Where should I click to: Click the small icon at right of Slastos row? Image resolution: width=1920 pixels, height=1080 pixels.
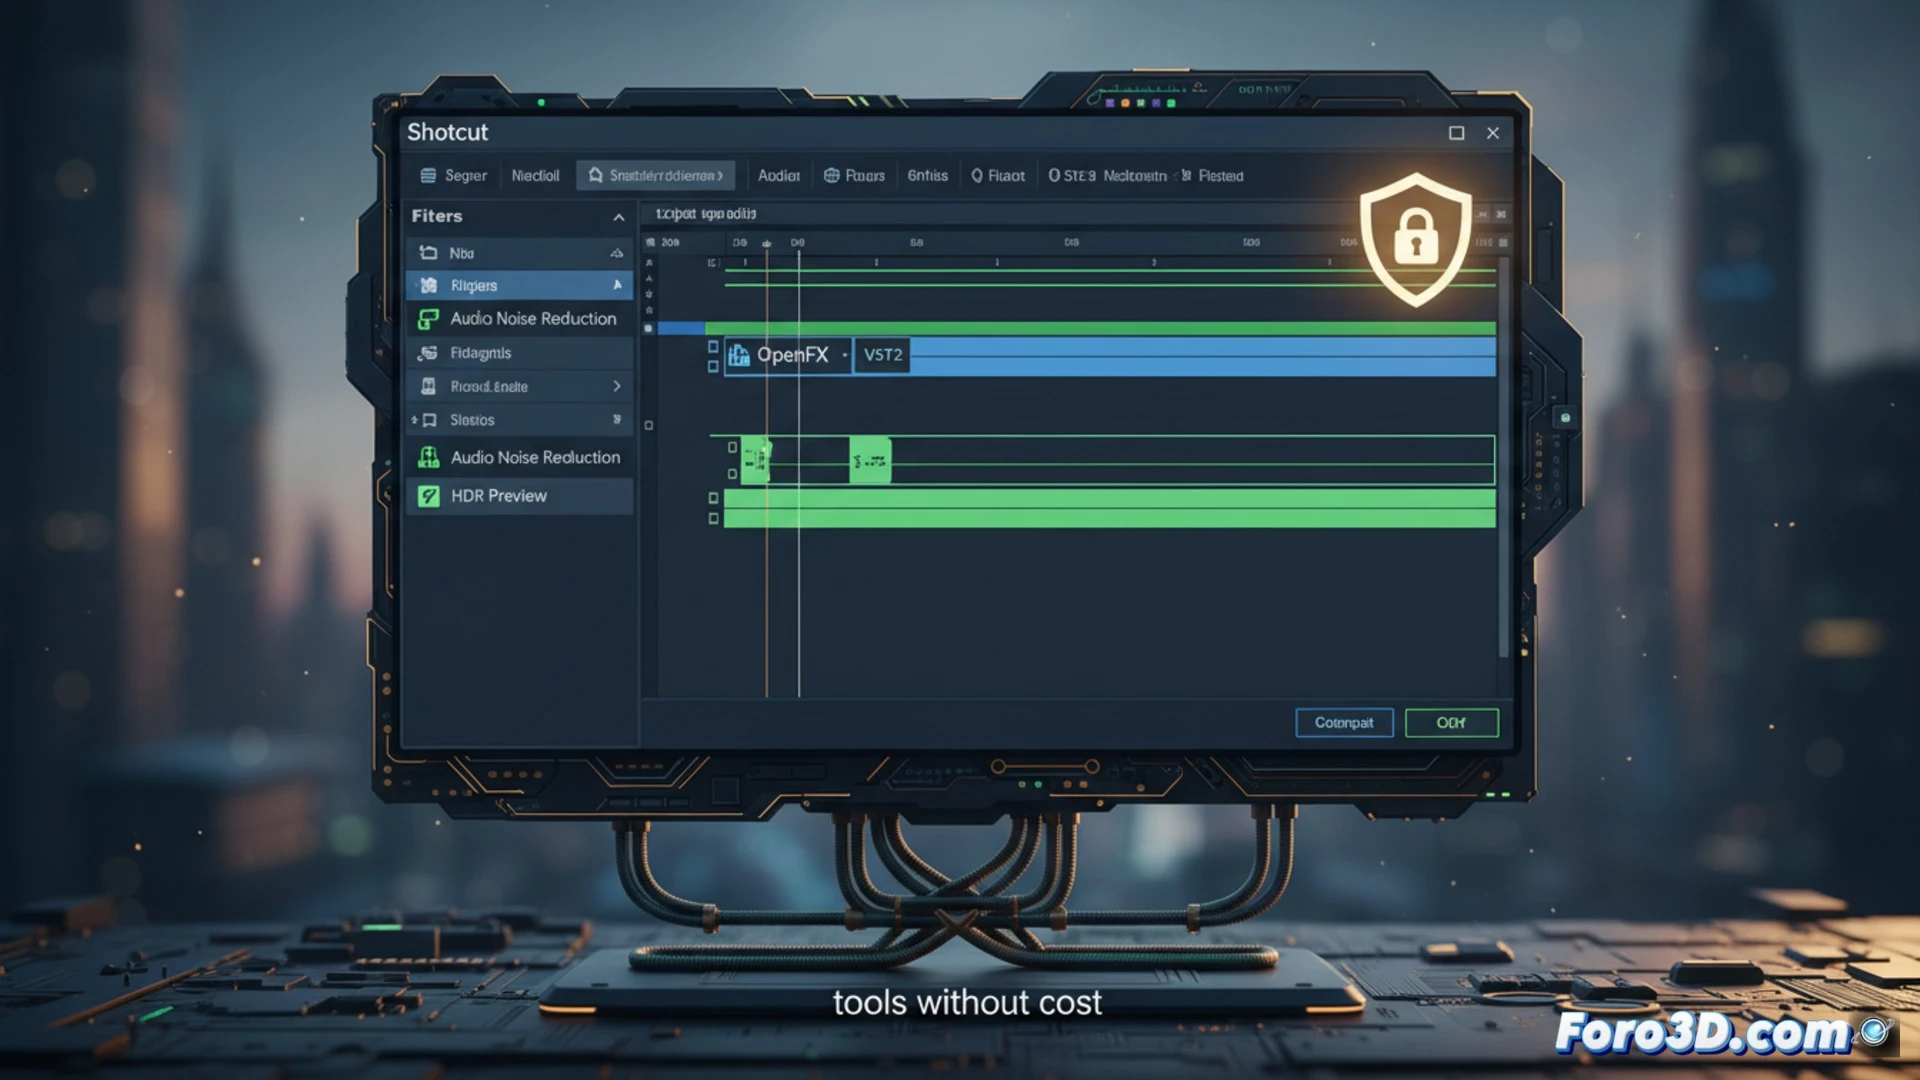coord(617,420)
